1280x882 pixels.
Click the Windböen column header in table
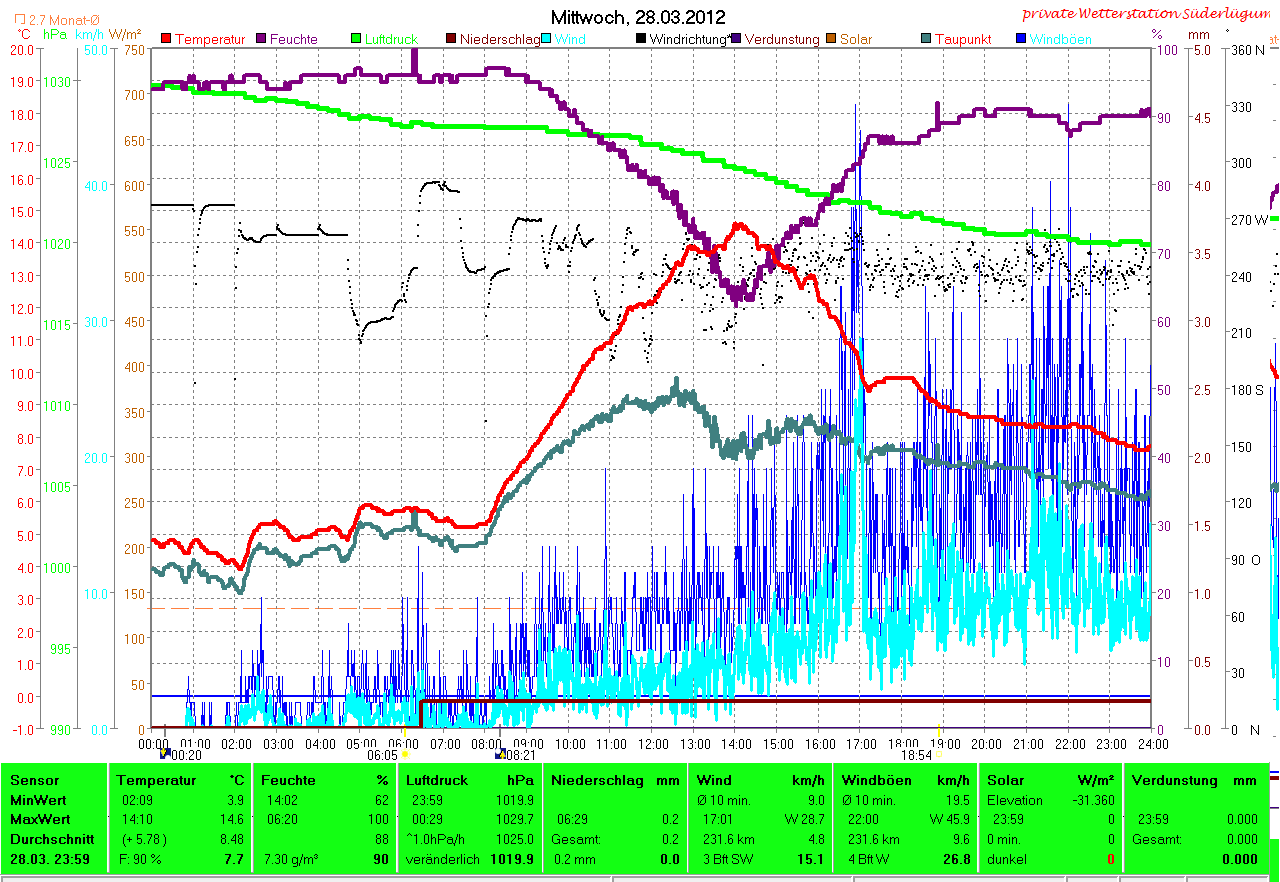pyautogui.click(x=876, y=780)
